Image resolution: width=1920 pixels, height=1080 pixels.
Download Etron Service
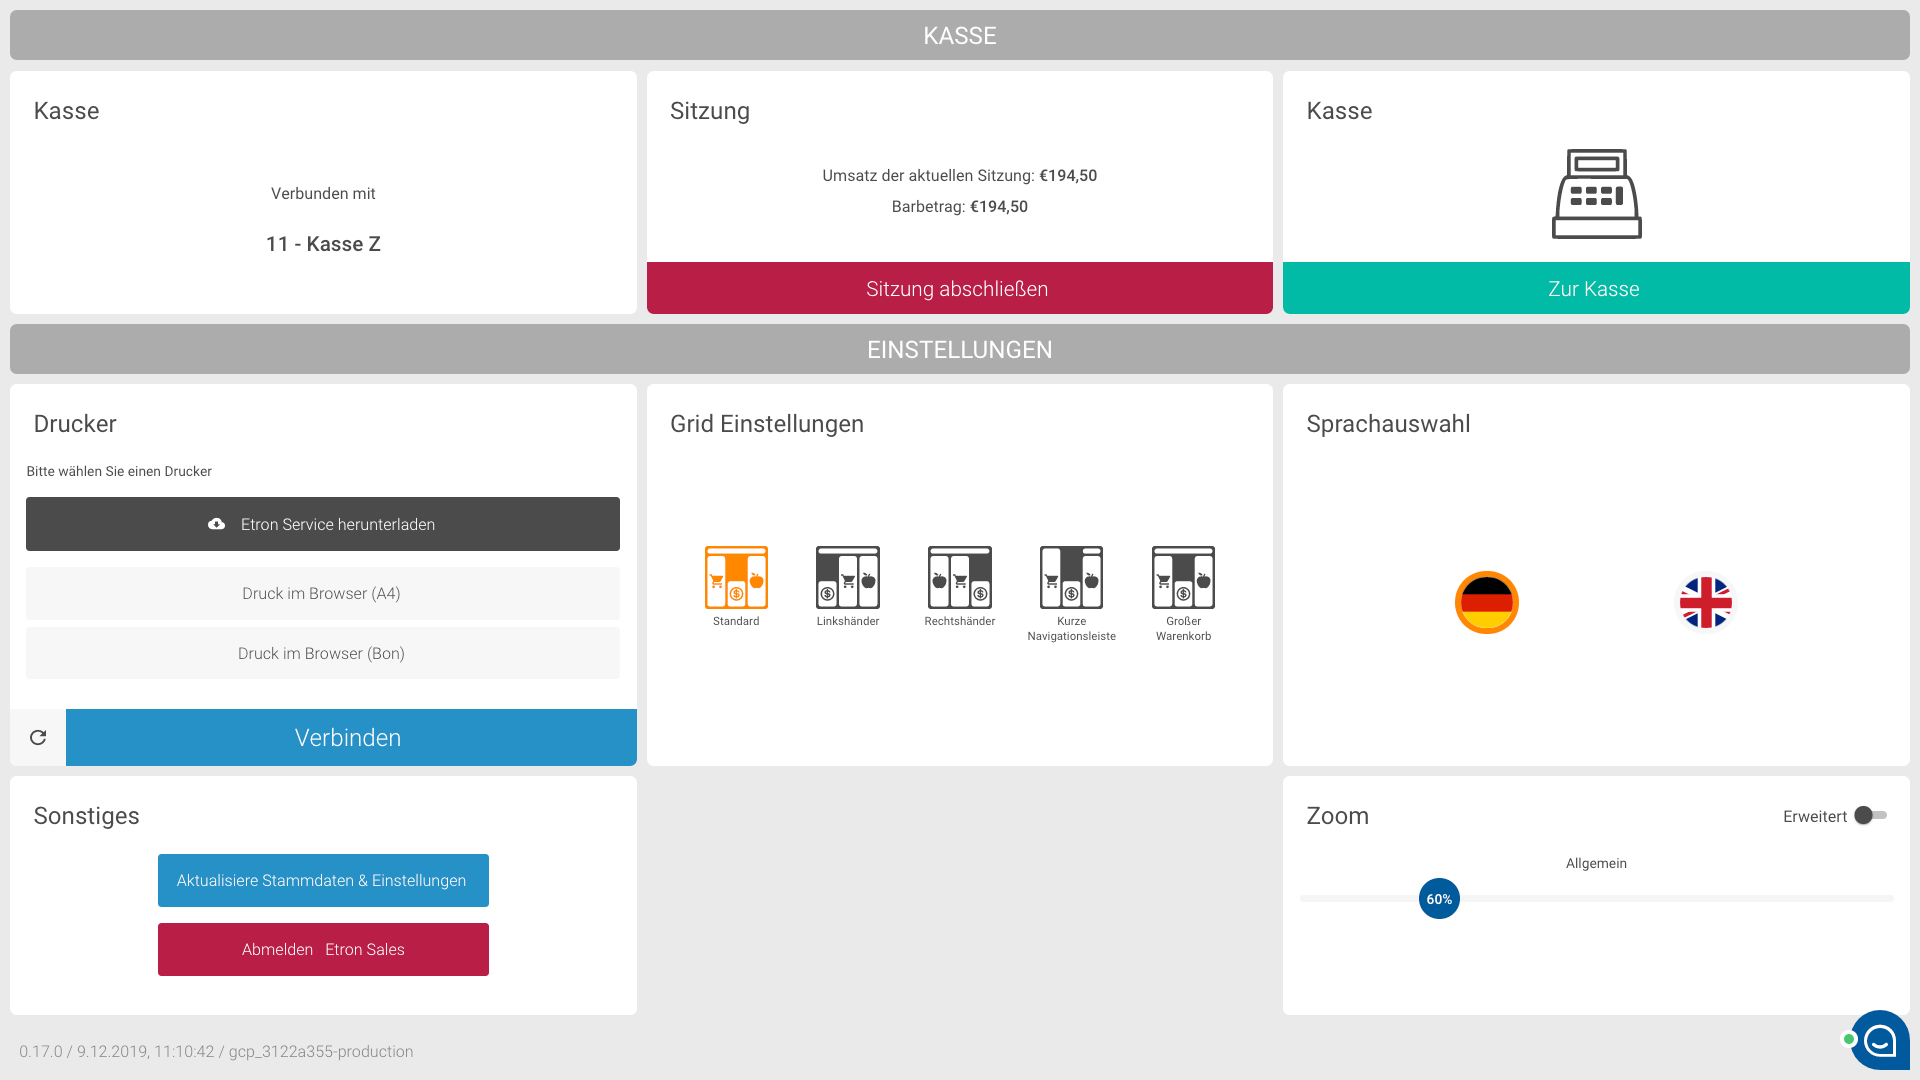323,524
